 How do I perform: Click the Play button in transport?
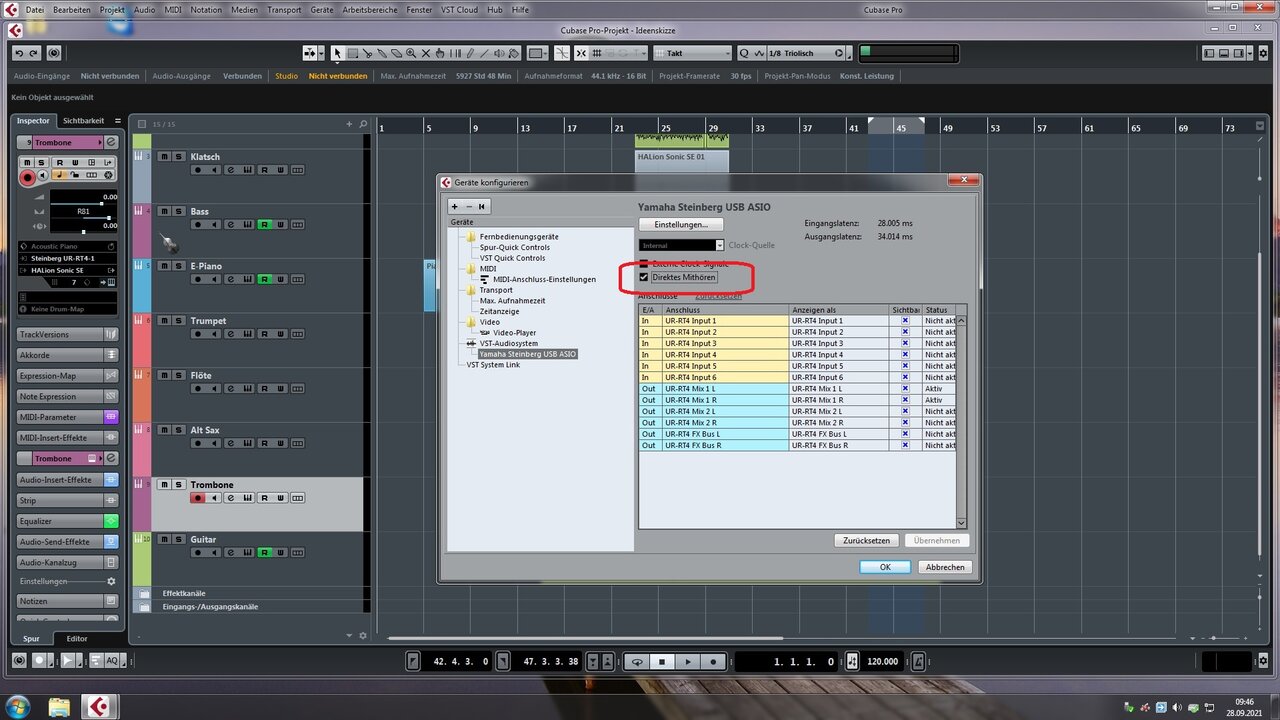click(x=688, y=662)
